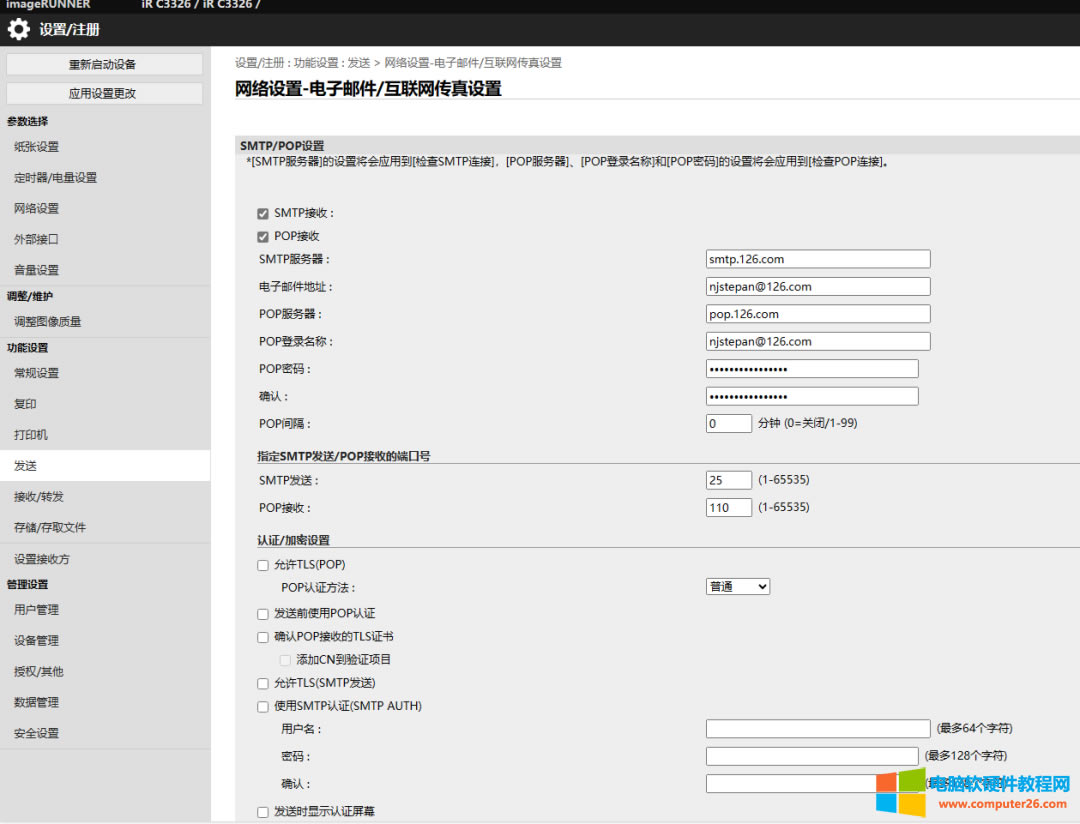Select 发送 in the sidebar menu

click(x=26, y=466)
